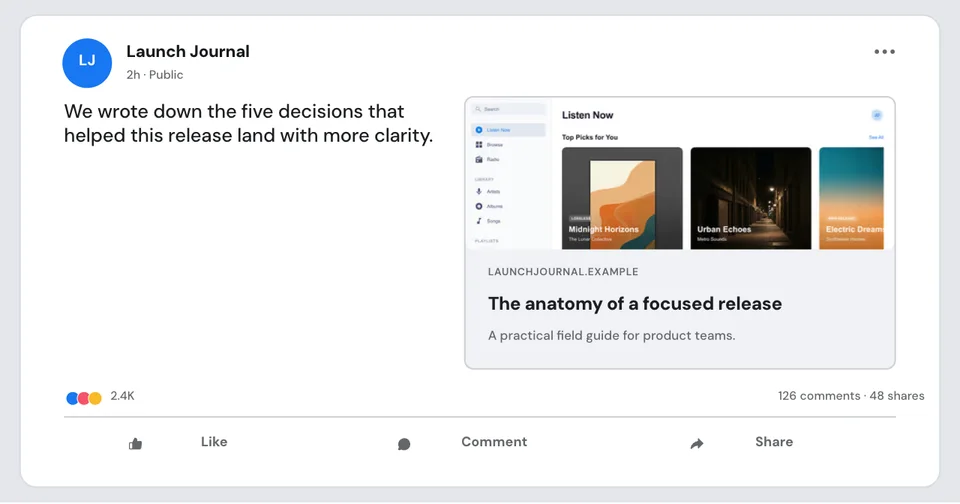Click the Comment button label
The width and height of the screenshot is (960, 504).
(494, 442)
